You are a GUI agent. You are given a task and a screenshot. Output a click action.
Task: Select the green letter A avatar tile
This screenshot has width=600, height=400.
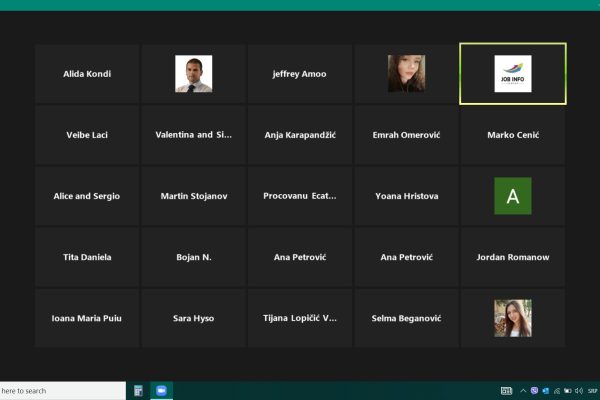point(513,196)
